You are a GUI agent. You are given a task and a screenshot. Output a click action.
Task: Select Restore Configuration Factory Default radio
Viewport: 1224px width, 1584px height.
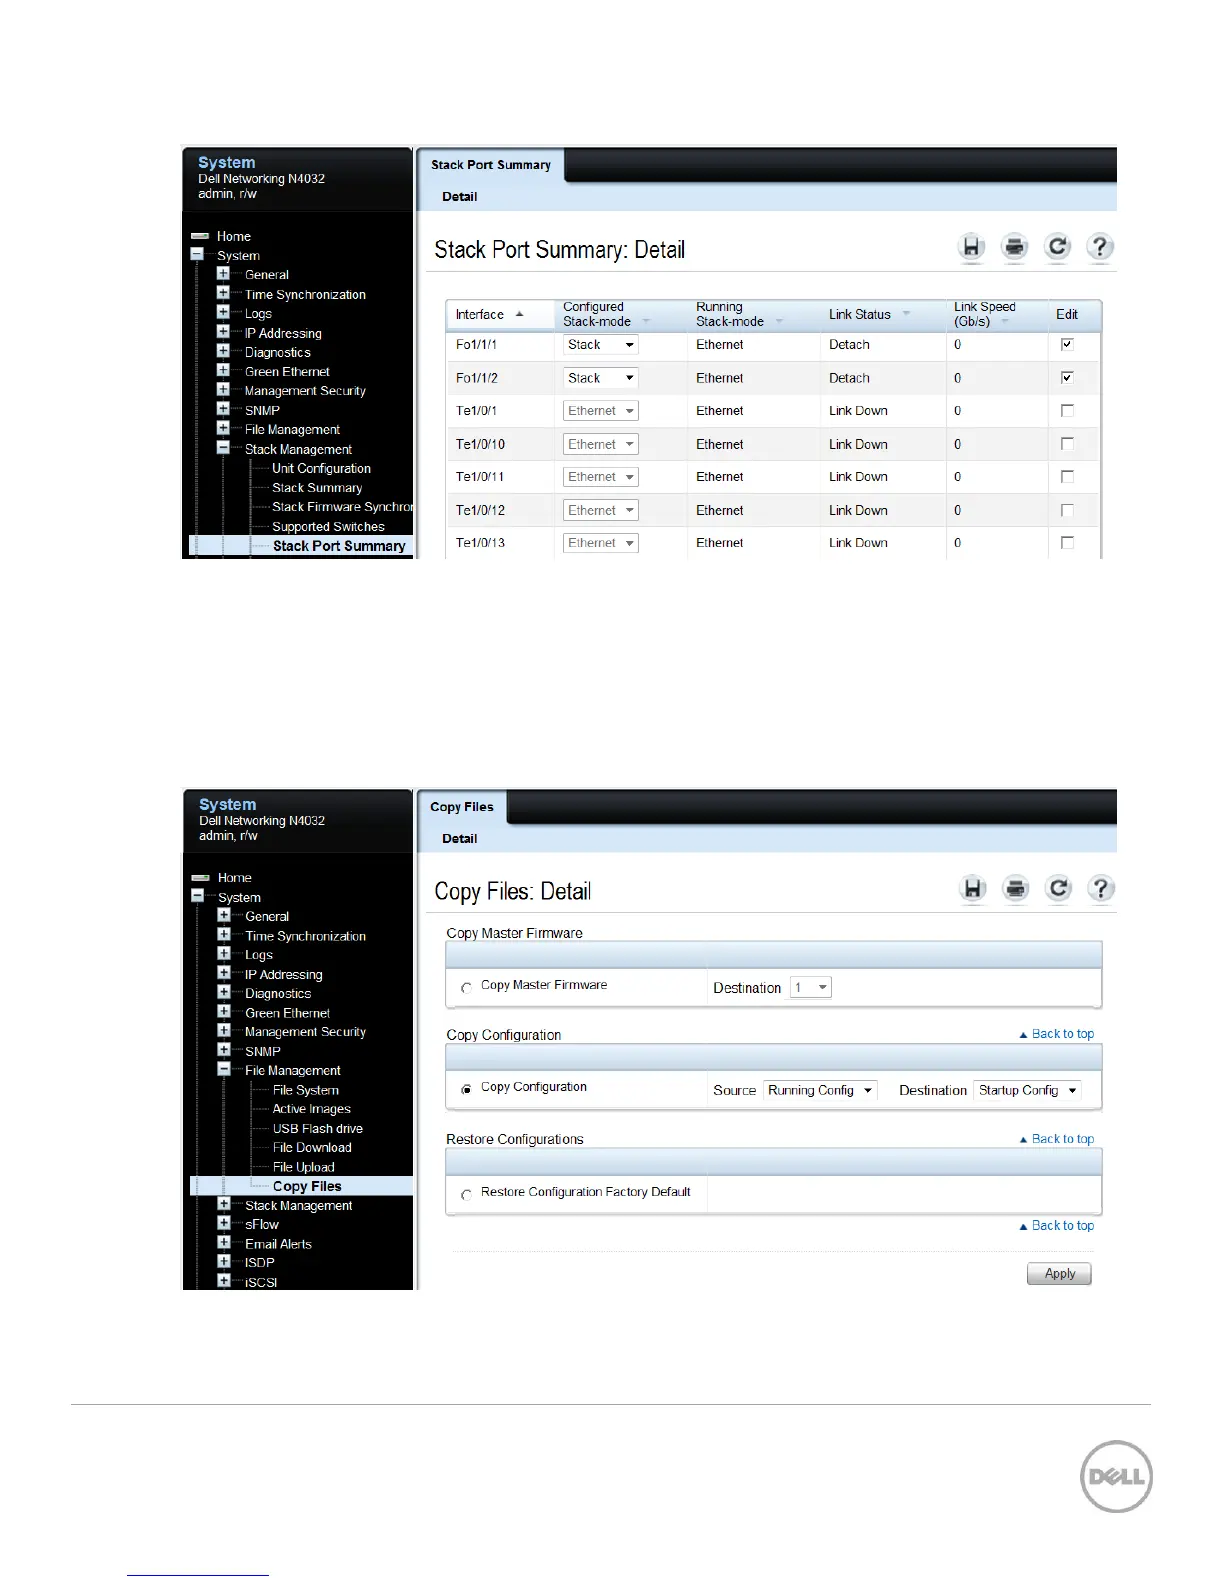pyautogui.click(x=466, y=1194)
